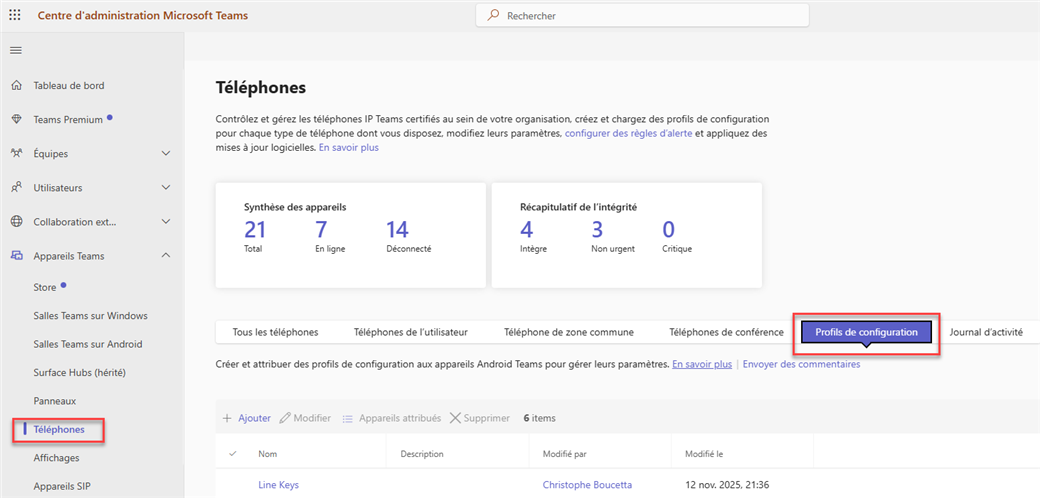Click the Ajouter plus icon

tap(227, 418)
